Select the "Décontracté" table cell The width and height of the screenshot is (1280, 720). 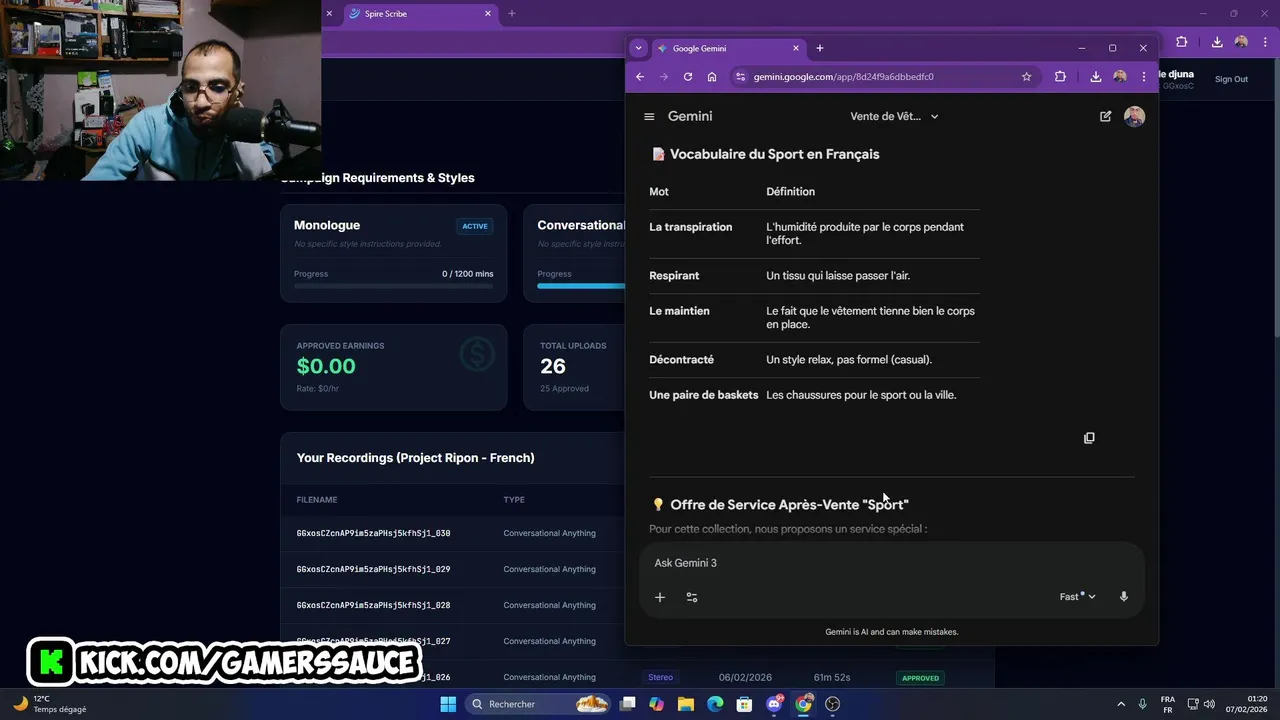[682, 359]
